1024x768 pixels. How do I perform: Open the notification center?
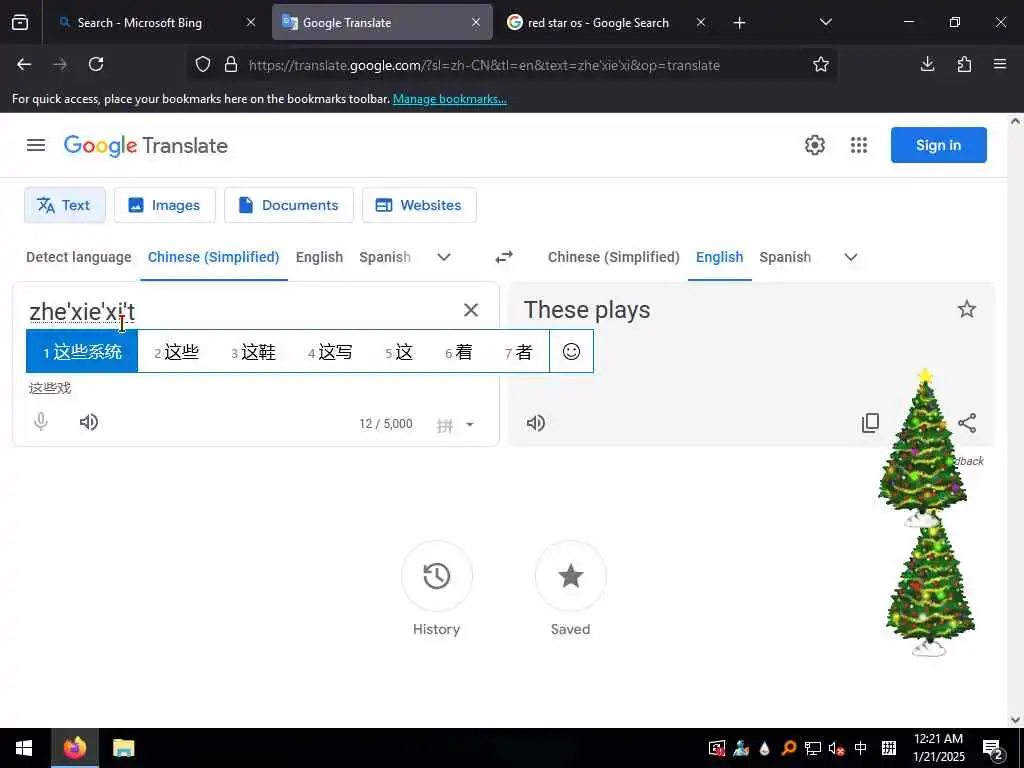[x=993, y=749]
